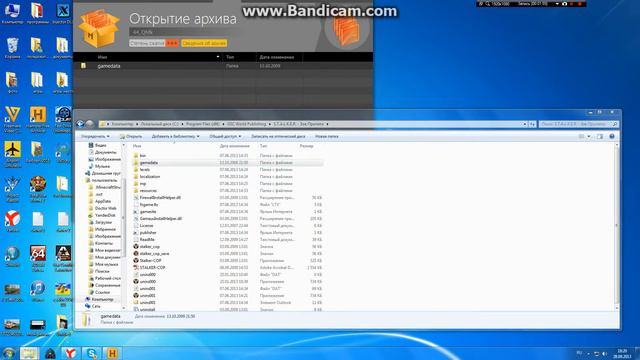Open the Упорядочить dropdown menu
Screen dimensions: 640x360
point(95,136)
